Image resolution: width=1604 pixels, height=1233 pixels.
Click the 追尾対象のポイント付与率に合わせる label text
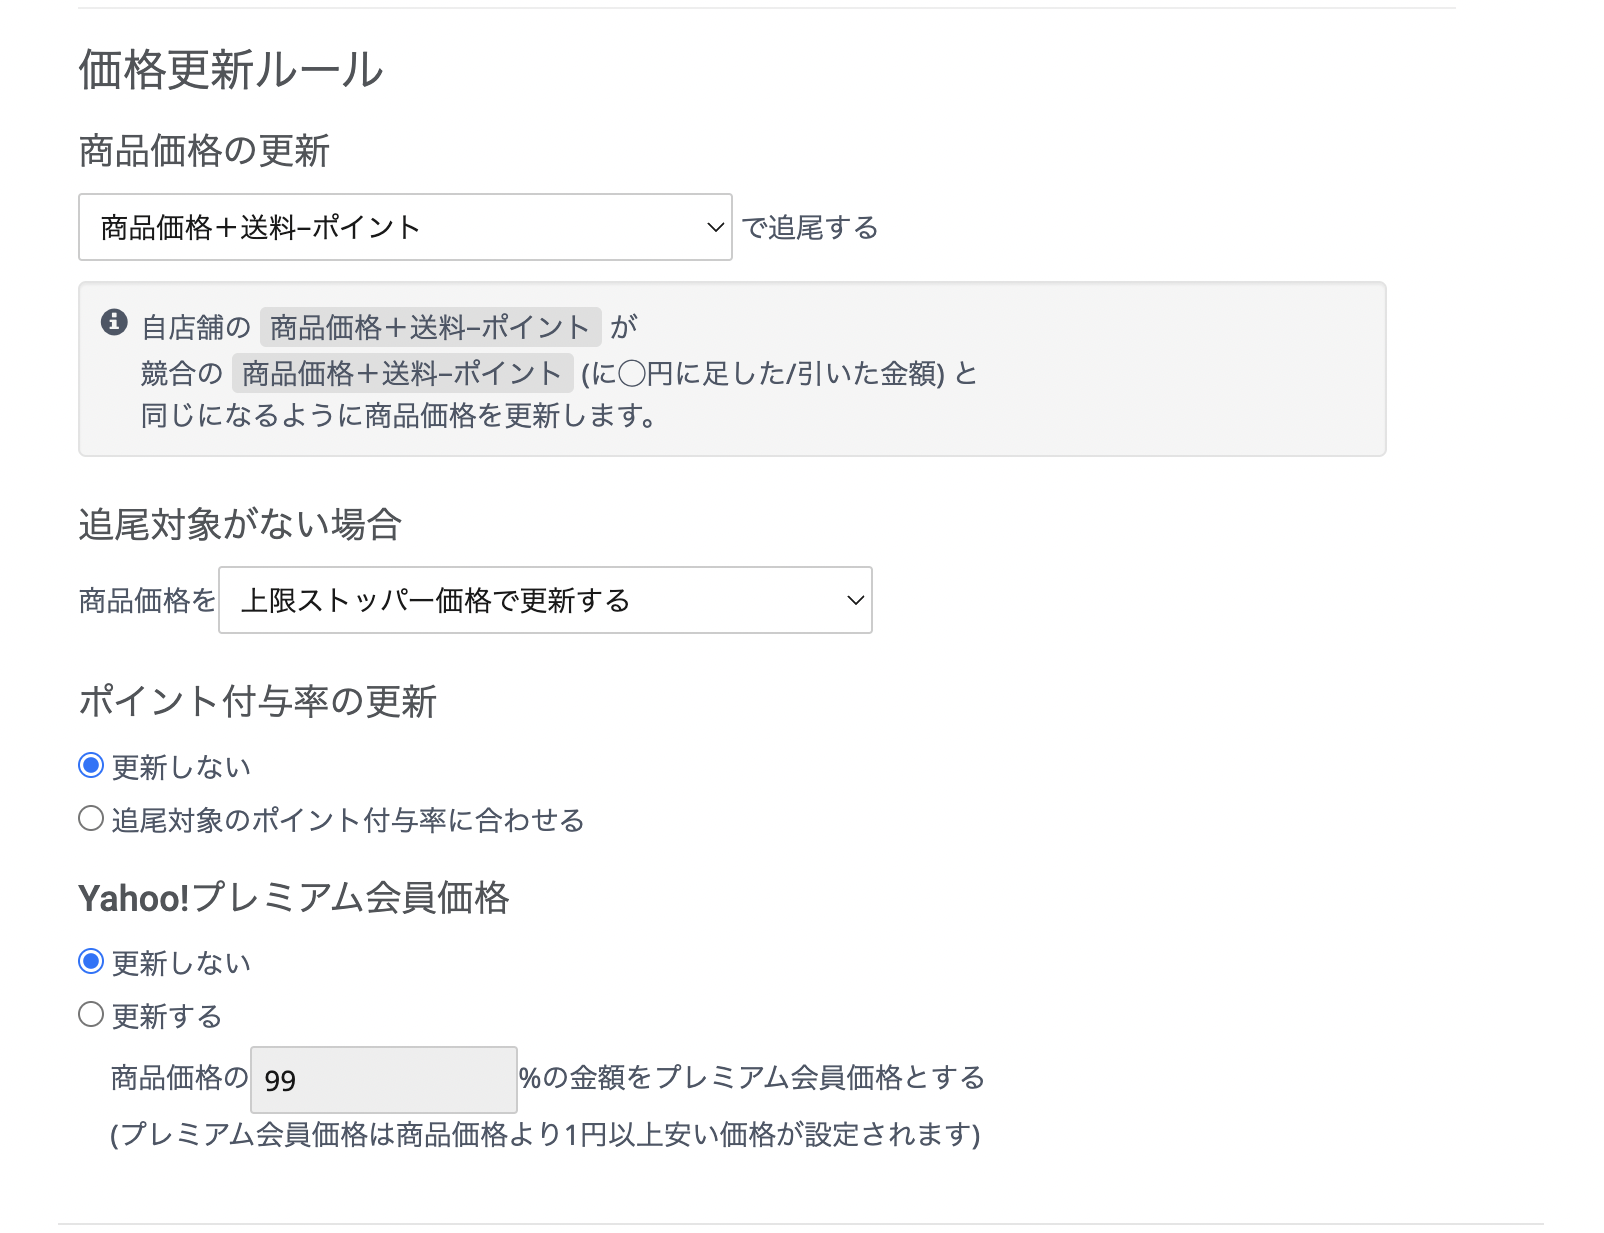347,821
